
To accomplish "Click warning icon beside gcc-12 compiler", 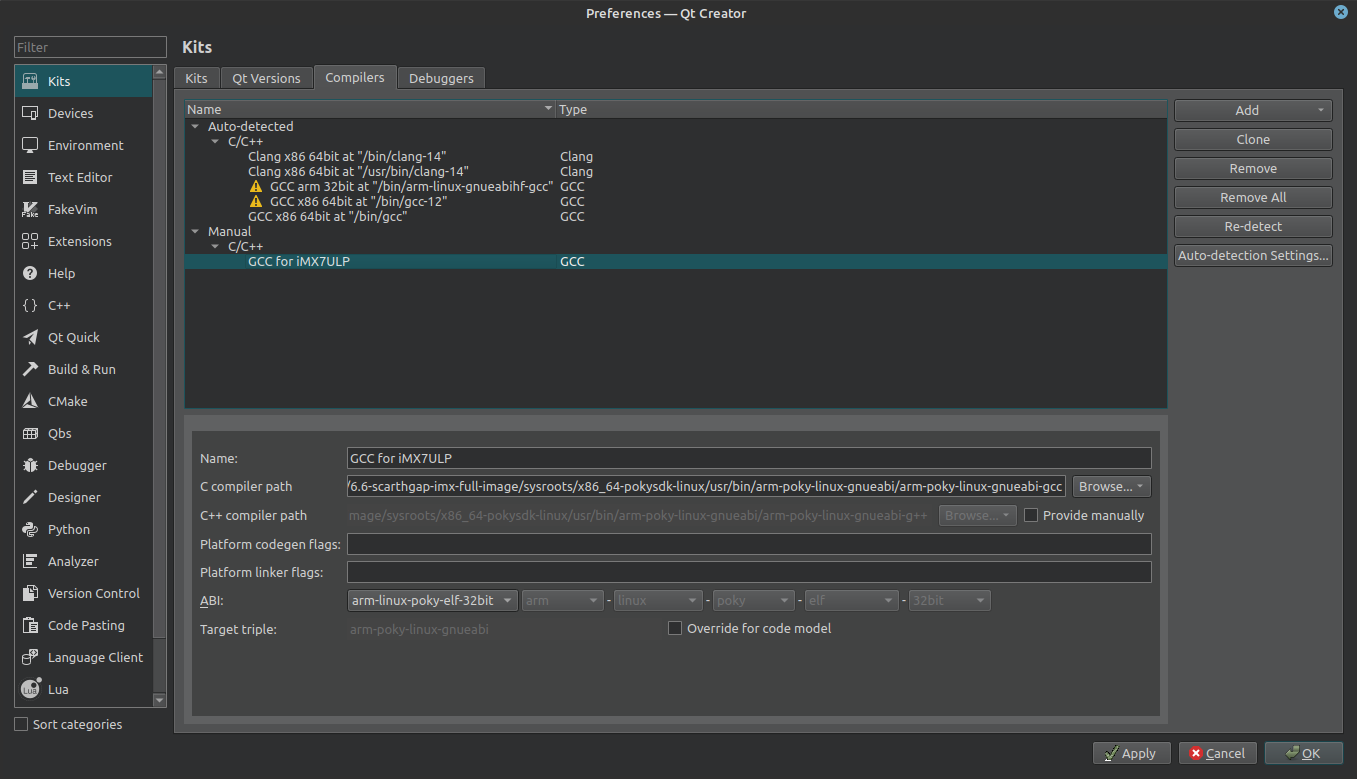I will point(257,201).
